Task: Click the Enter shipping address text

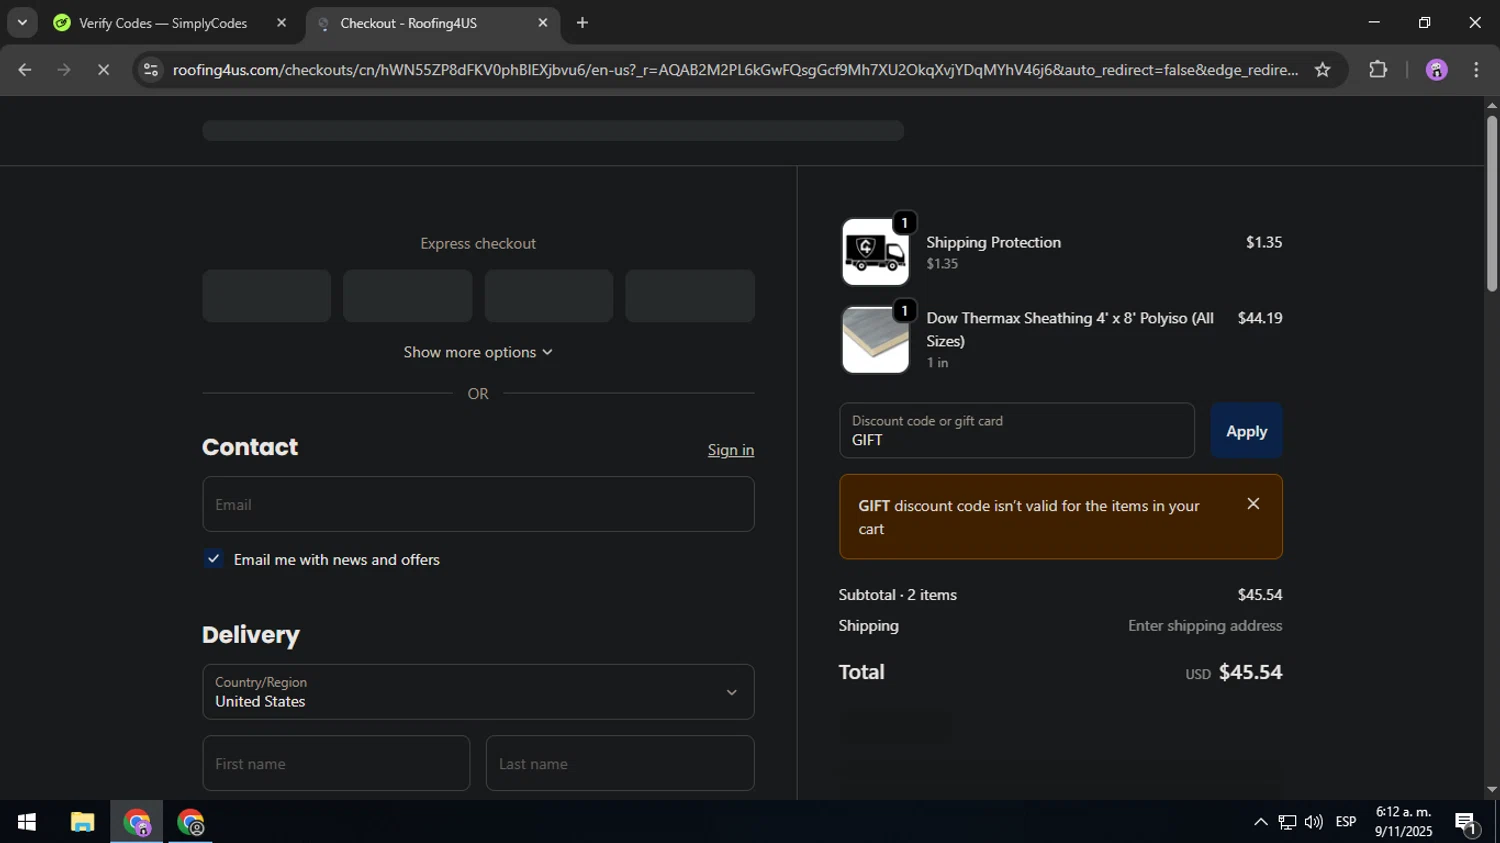Action: 1205,625
